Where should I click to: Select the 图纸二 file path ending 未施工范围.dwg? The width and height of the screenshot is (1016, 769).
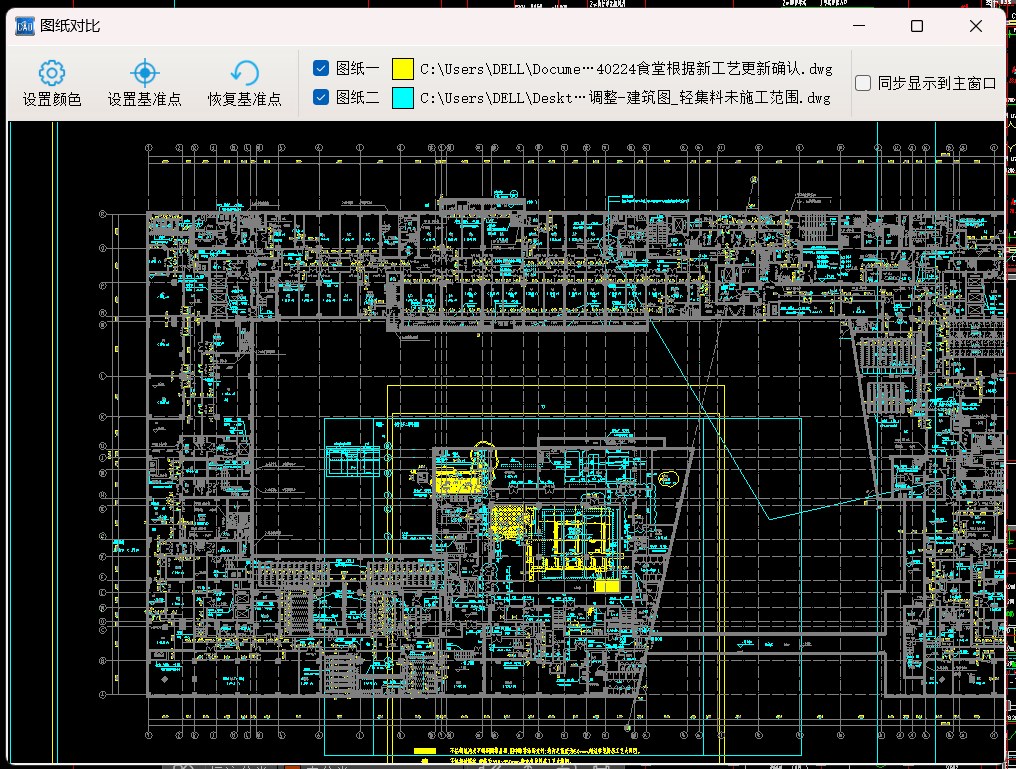(x=625, y=98)
